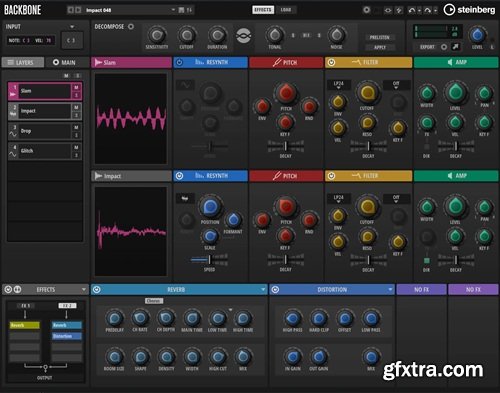Open the Reverb effect type dropdown

[263, 290]
